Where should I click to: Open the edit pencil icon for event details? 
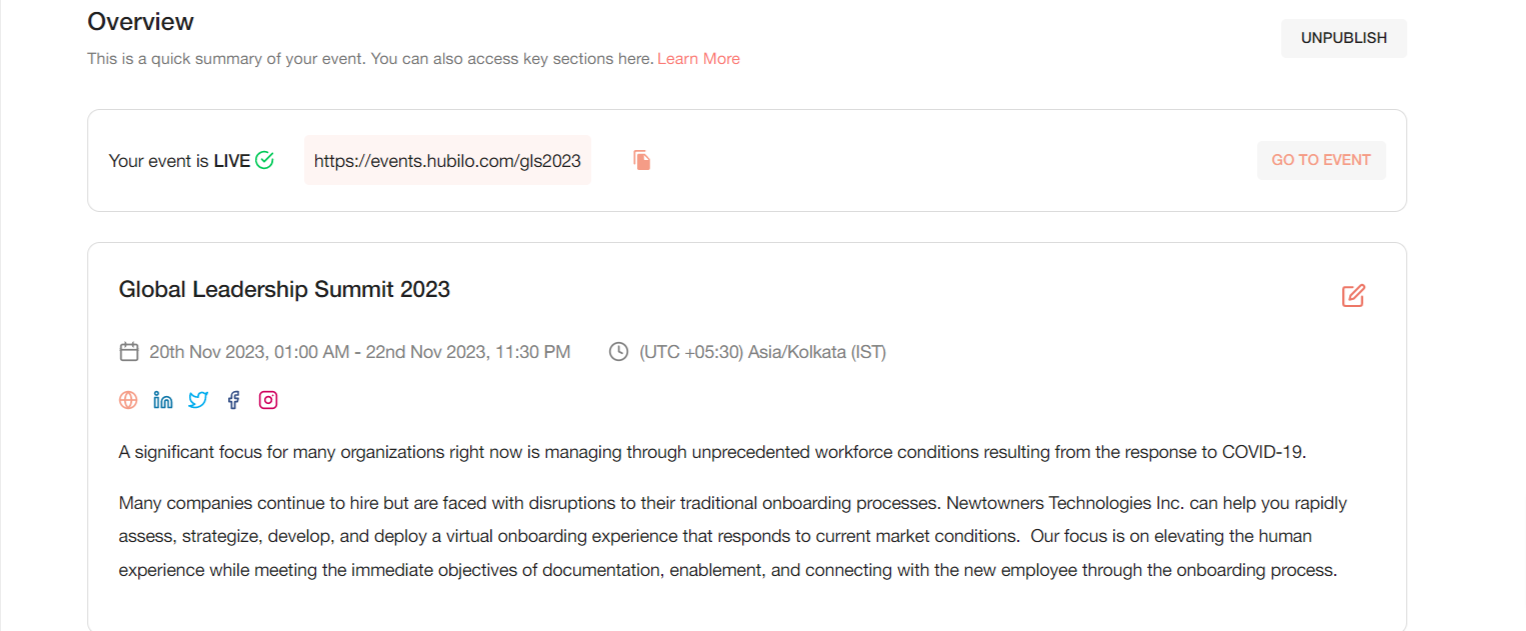tap(1353, 296)
